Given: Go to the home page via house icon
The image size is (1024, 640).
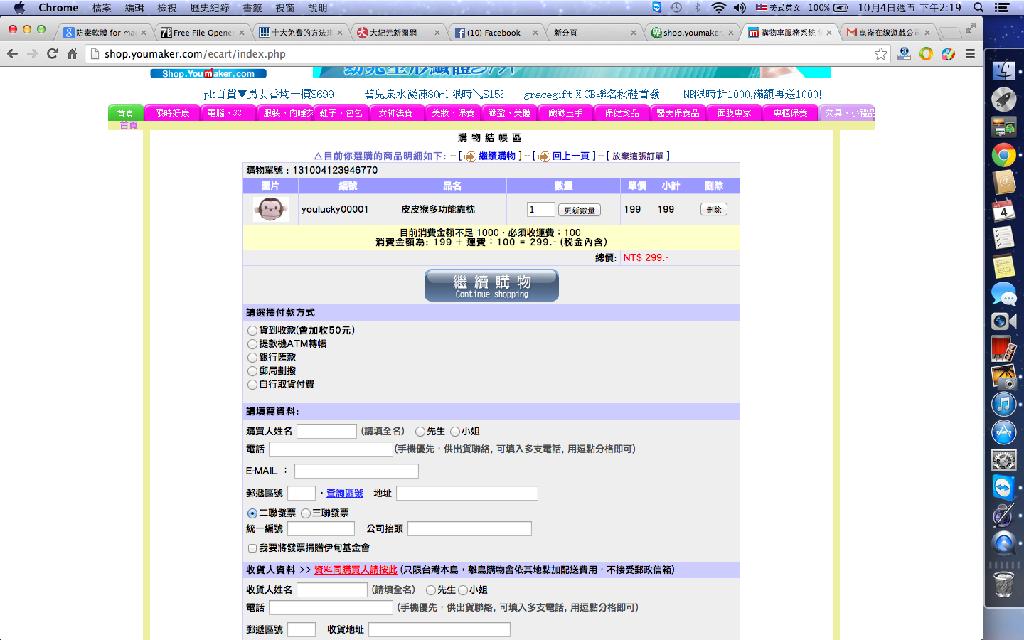Looking at the screenshot, I should coord(72,54).
